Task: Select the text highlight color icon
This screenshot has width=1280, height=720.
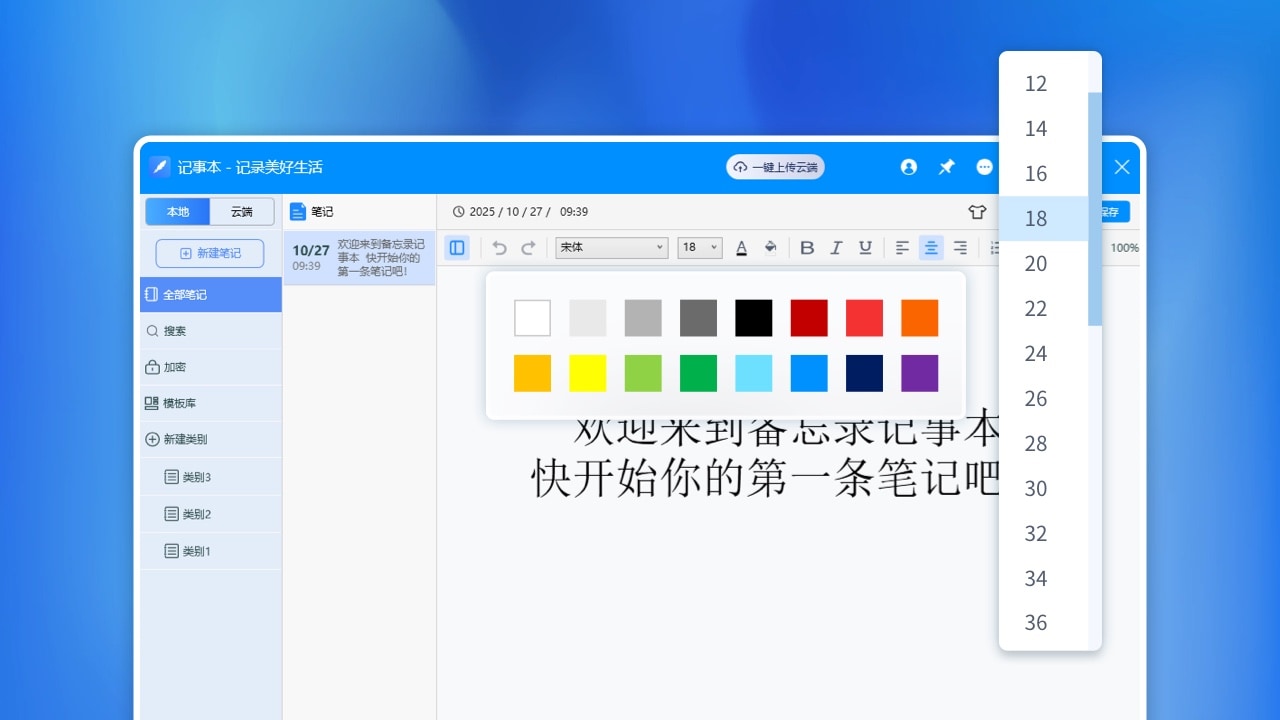Action: click(771, 247)
